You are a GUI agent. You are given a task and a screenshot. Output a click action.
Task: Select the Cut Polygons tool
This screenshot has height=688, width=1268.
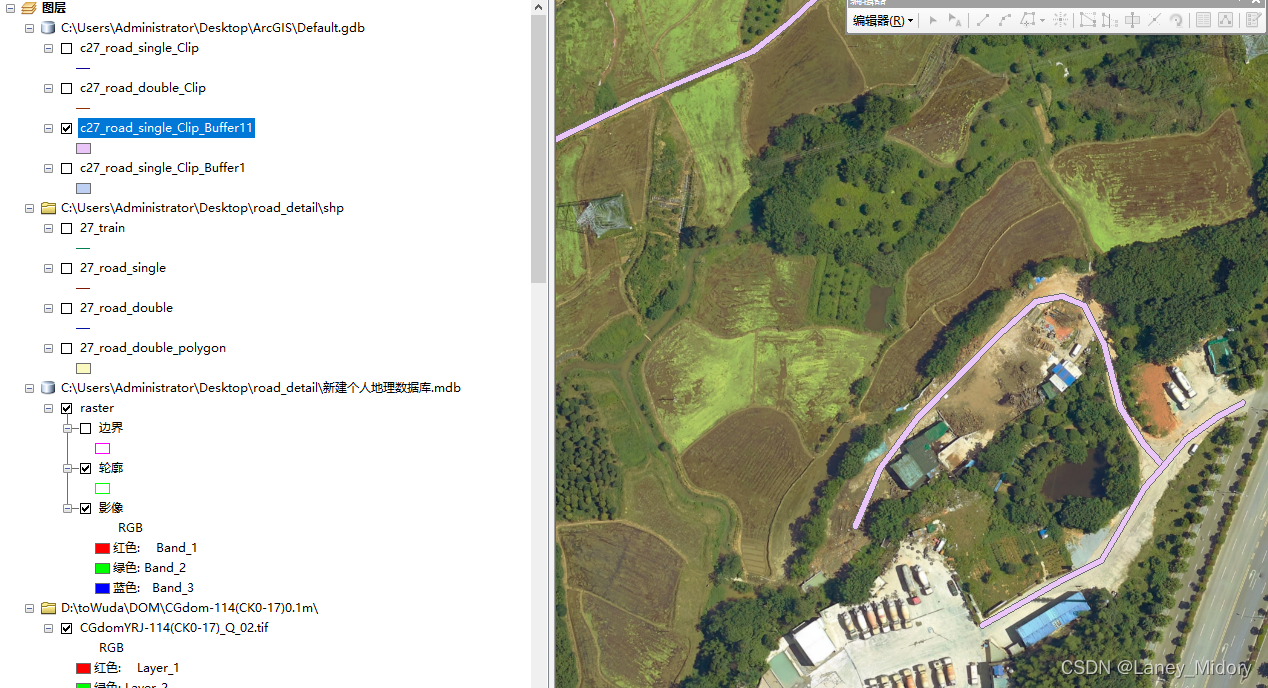[1132, 20]
